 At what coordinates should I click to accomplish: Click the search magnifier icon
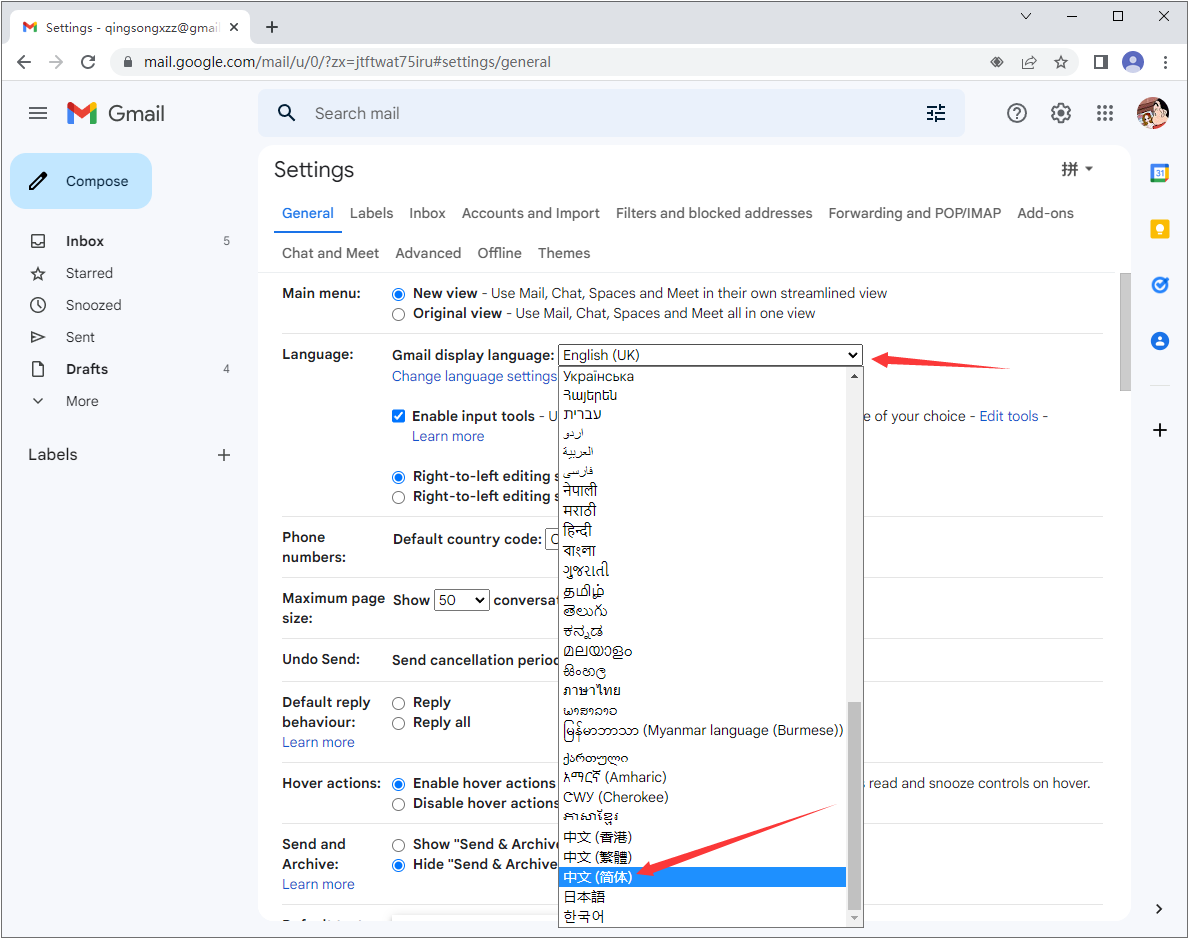[x=286, y=113]
